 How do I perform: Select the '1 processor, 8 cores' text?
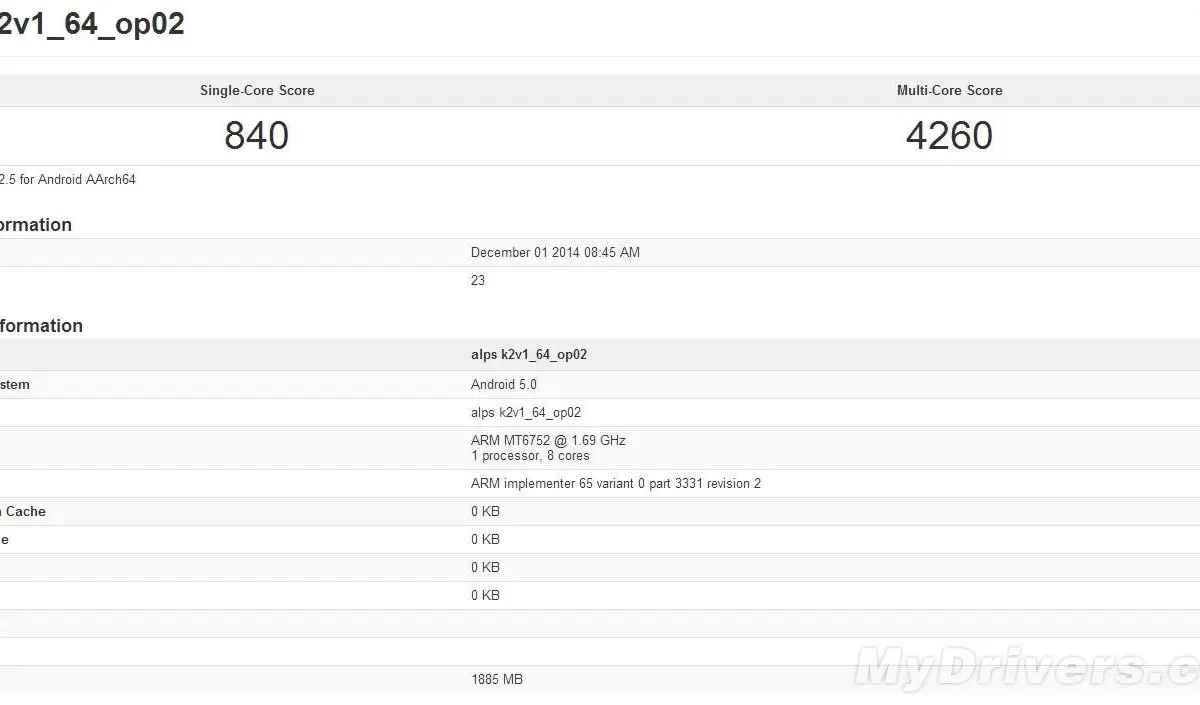coord(530,456)
